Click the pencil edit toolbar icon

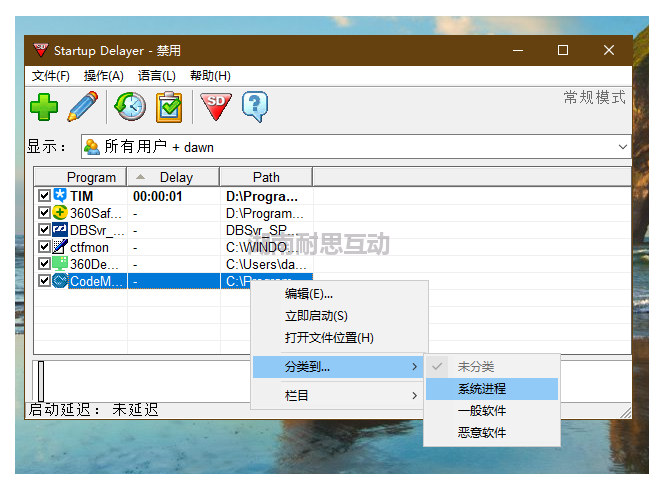(82, 106)
